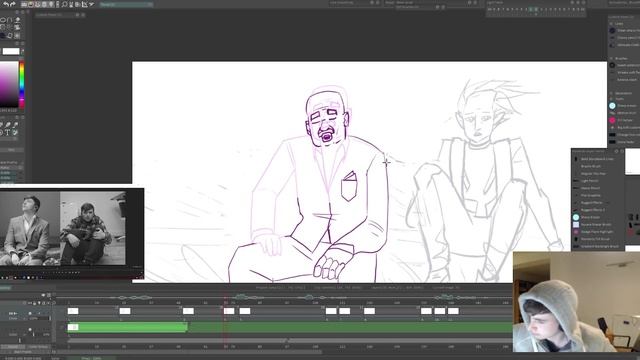
Task: Click the Redo arrow in top toolbar
Action: point(13,4)
